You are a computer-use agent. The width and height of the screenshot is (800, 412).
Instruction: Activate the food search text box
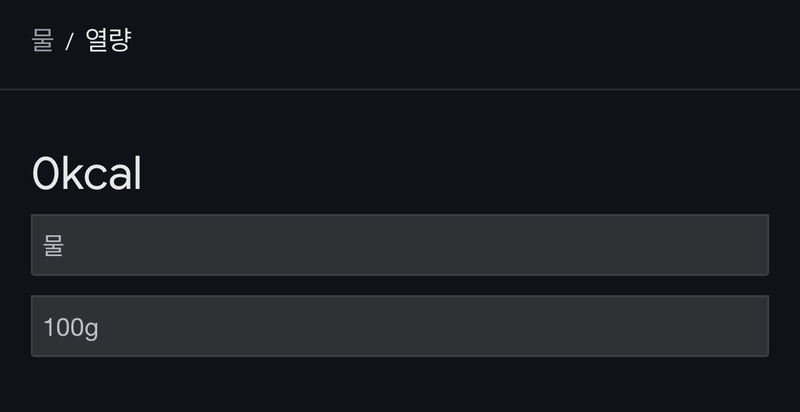click(400, 245)
